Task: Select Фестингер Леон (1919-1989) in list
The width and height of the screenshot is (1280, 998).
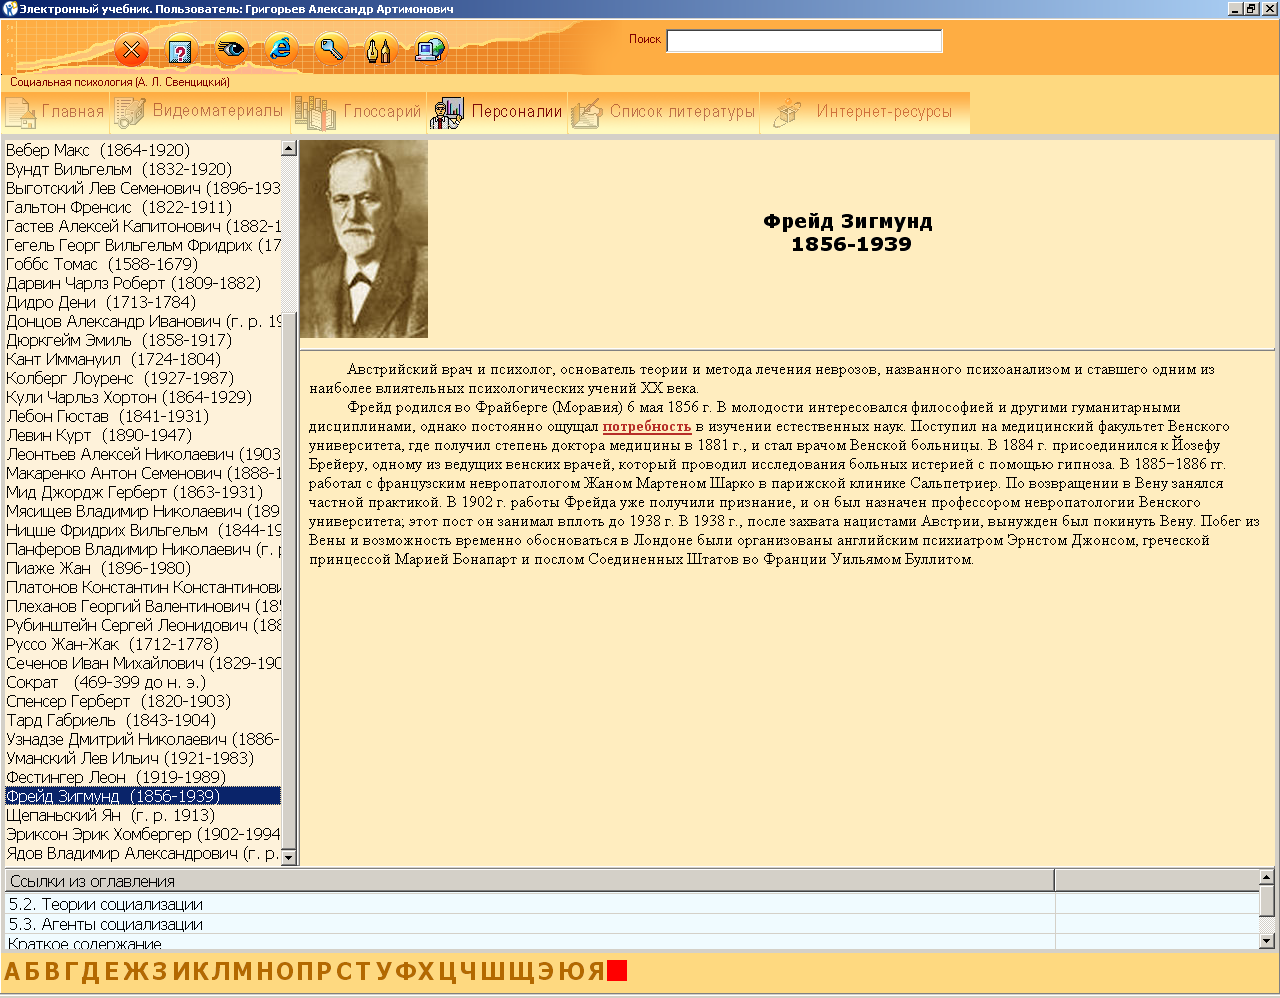Action: (143, 777)
